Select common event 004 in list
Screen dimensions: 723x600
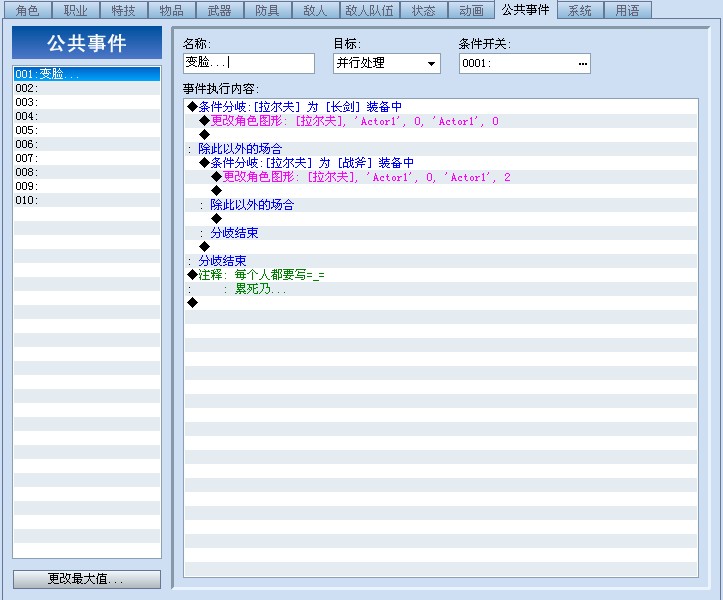[87, 116]
